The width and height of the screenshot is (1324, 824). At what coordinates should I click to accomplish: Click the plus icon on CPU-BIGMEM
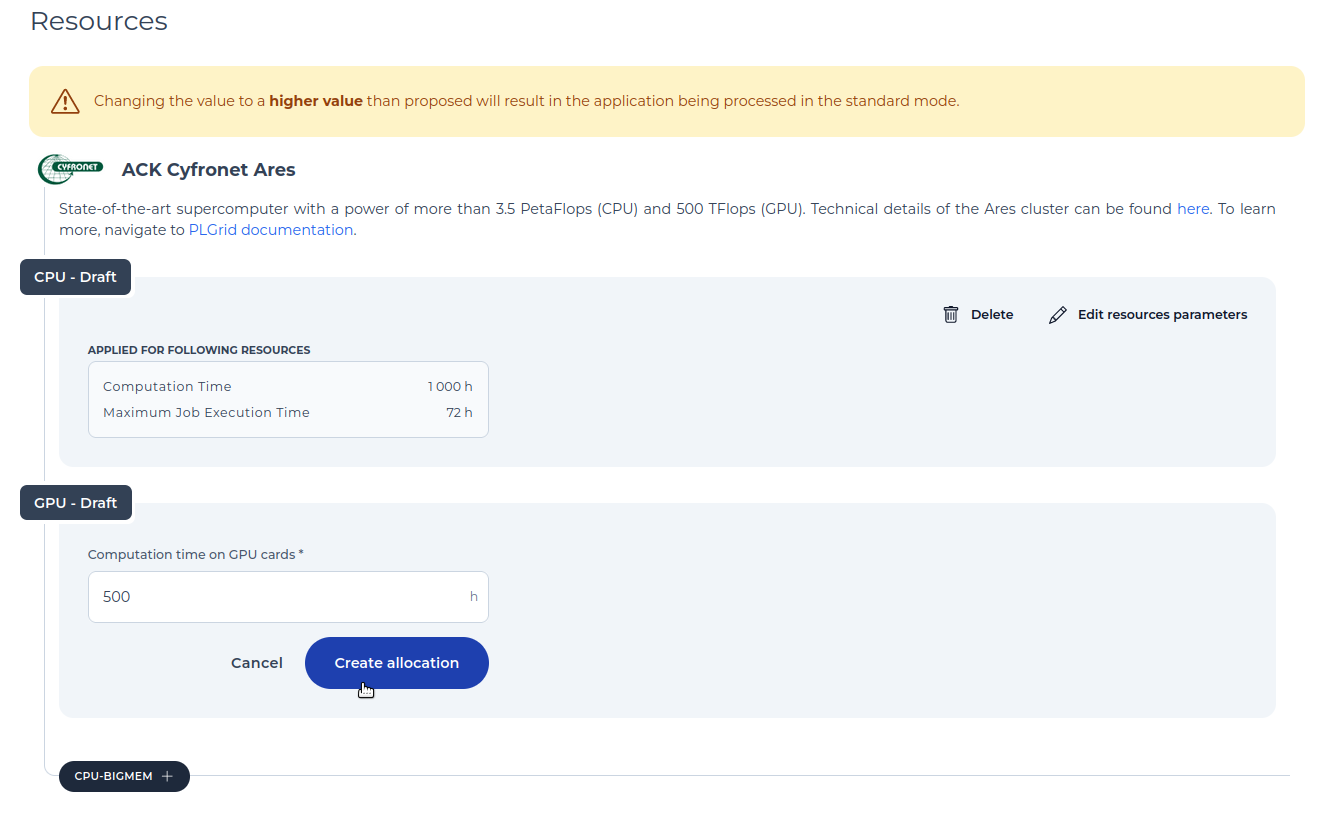(x=167, y=776)
